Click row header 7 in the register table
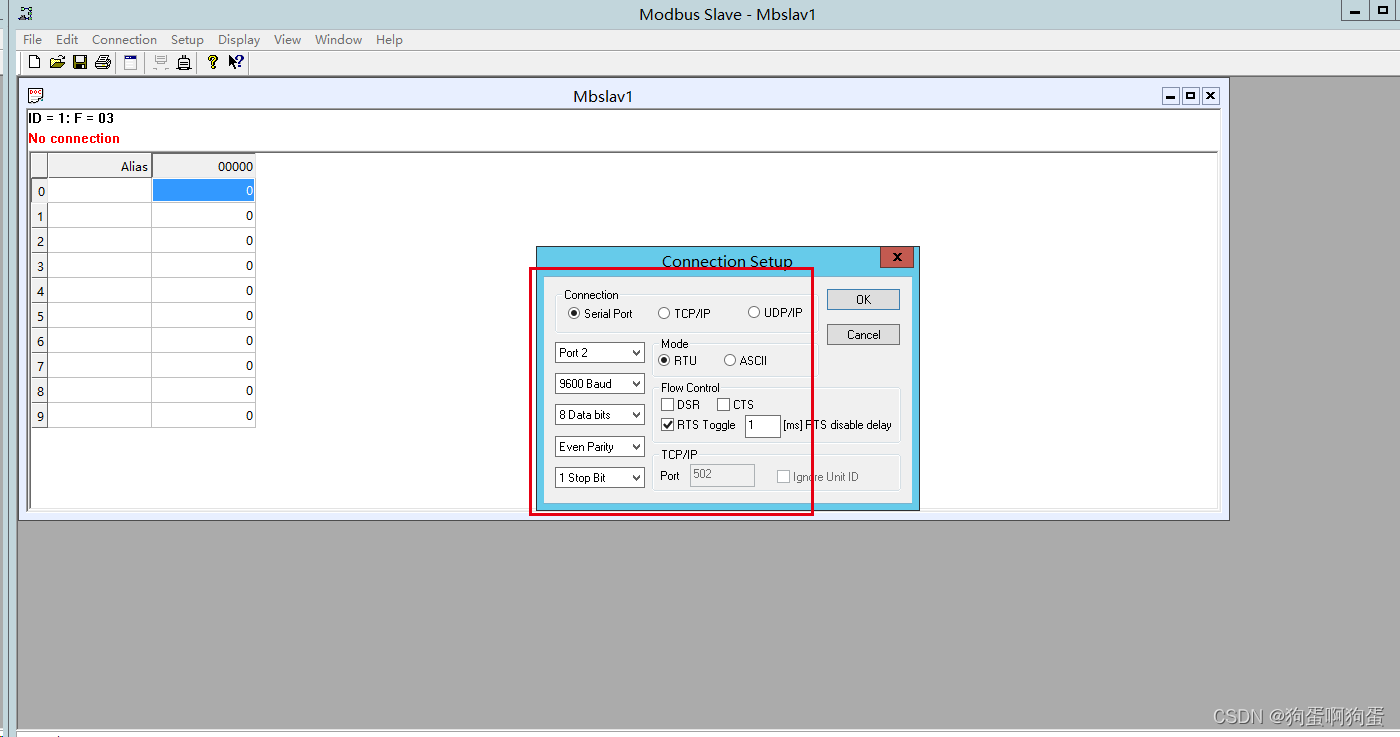Image resolution: width=1400 pixels, height=737 pixels. [x=40, y=366]
